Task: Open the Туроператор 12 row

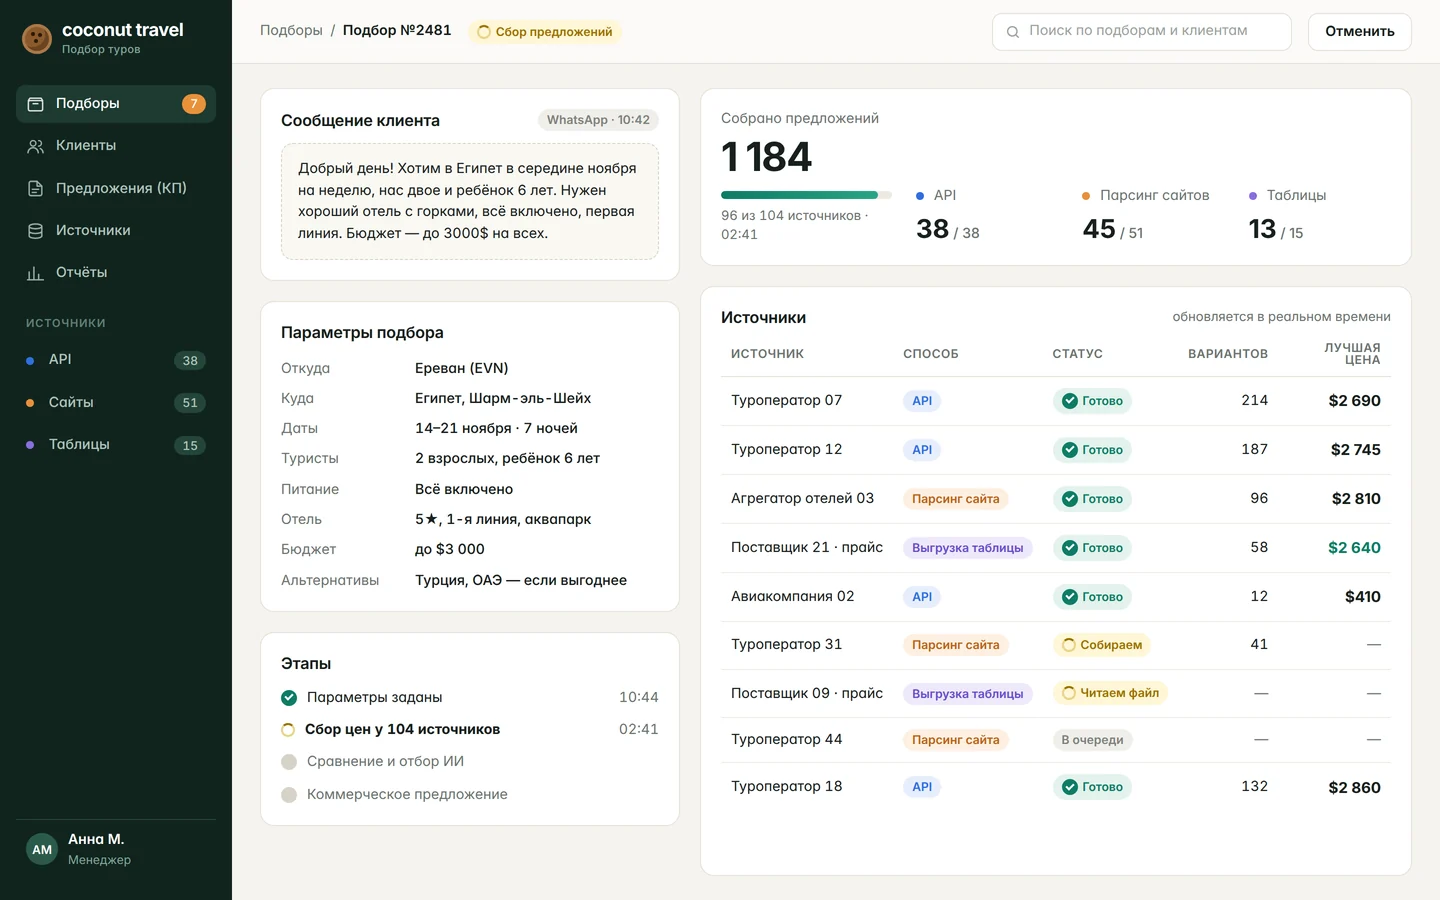Action: coord(1056,450)
